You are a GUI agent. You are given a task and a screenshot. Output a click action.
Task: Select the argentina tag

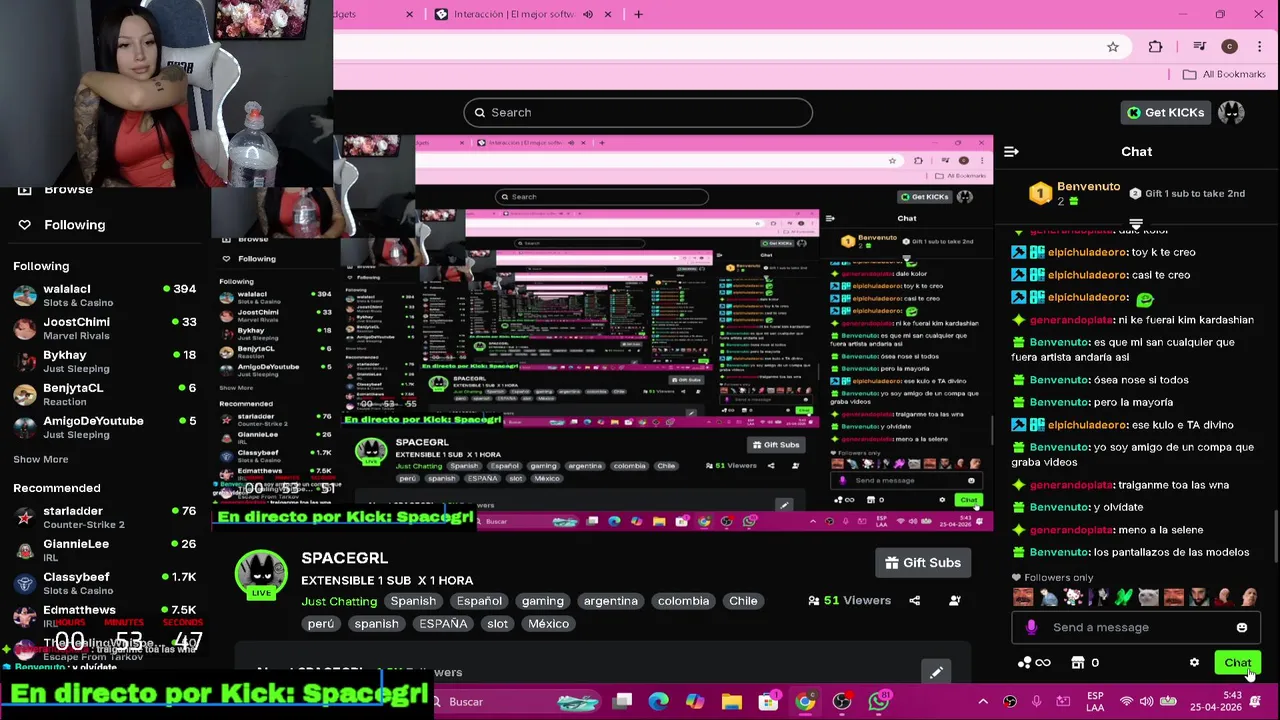[x=610, y=601]
